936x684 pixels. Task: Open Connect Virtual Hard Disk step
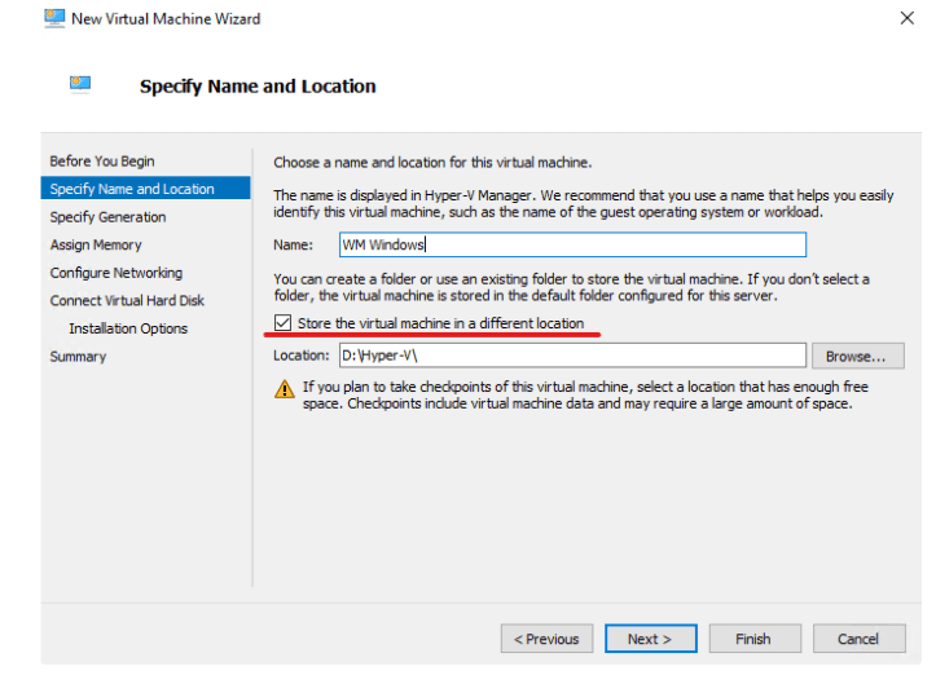(x=127, y=301)
